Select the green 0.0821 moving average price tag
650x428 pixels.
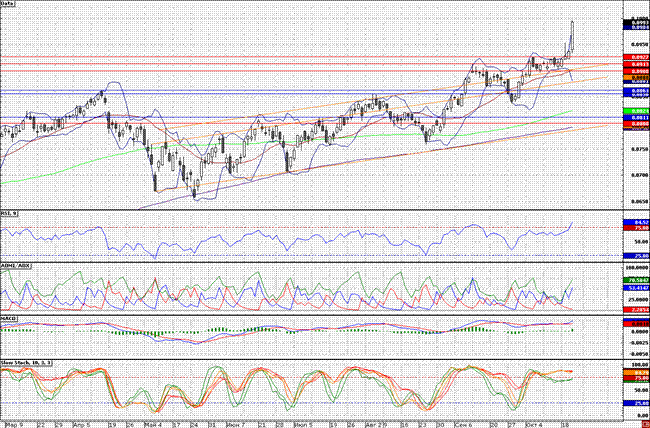point(635,110)
